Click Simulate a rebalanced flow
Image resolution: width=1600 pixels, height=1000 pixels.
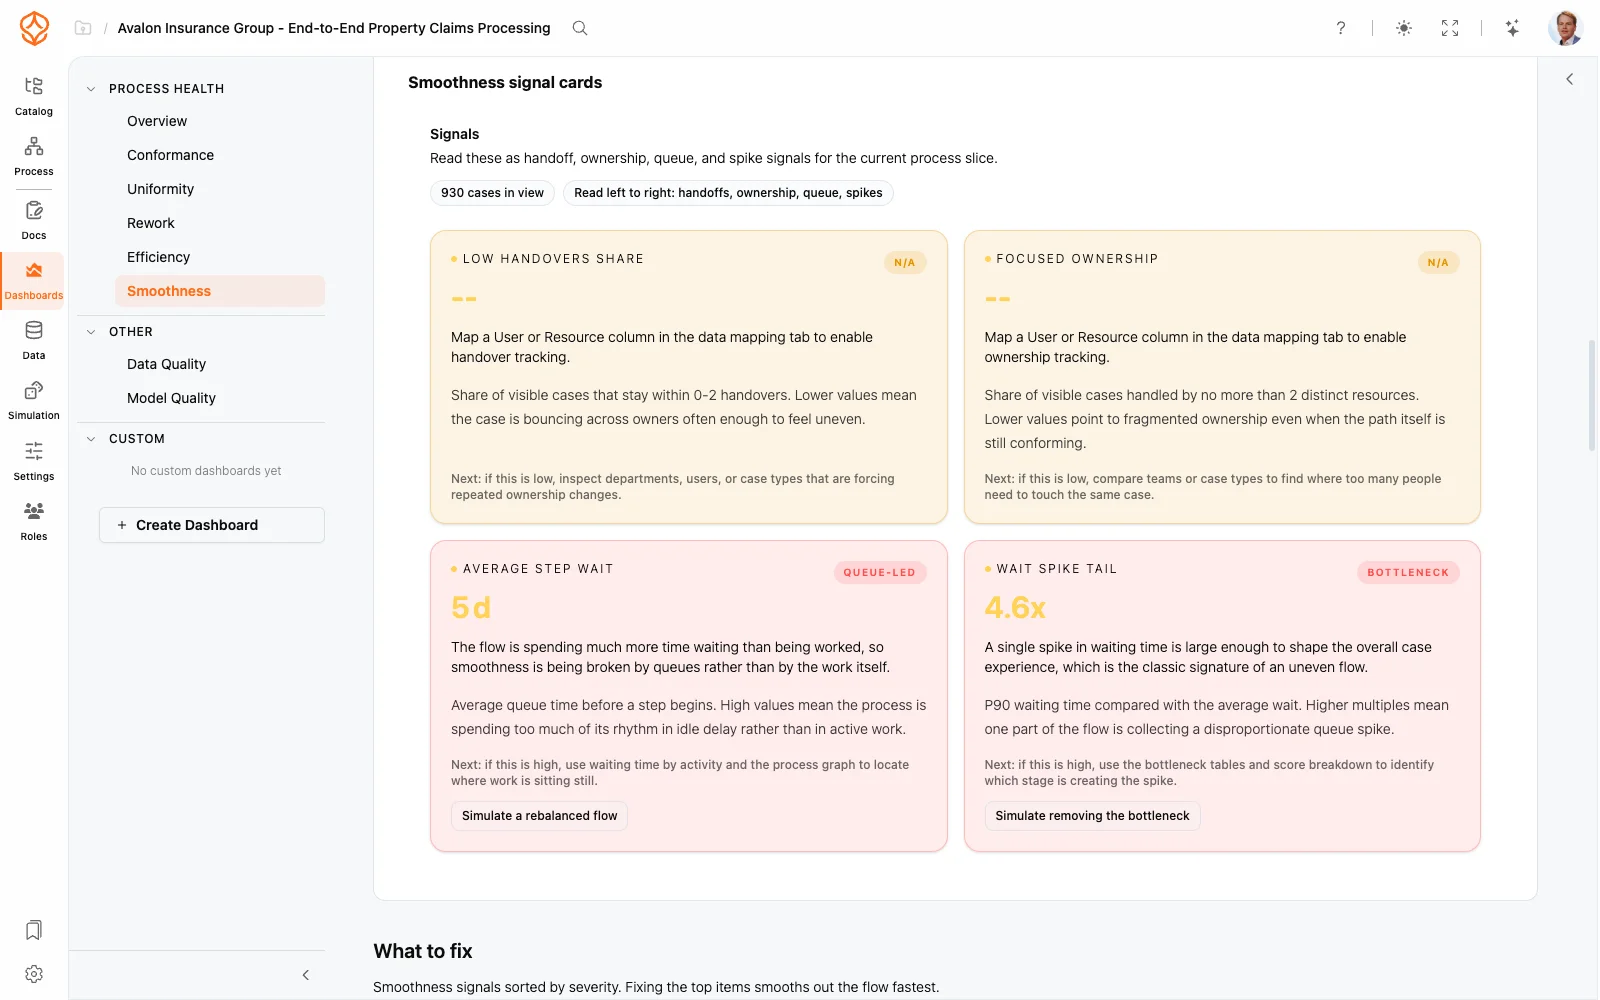540,816
